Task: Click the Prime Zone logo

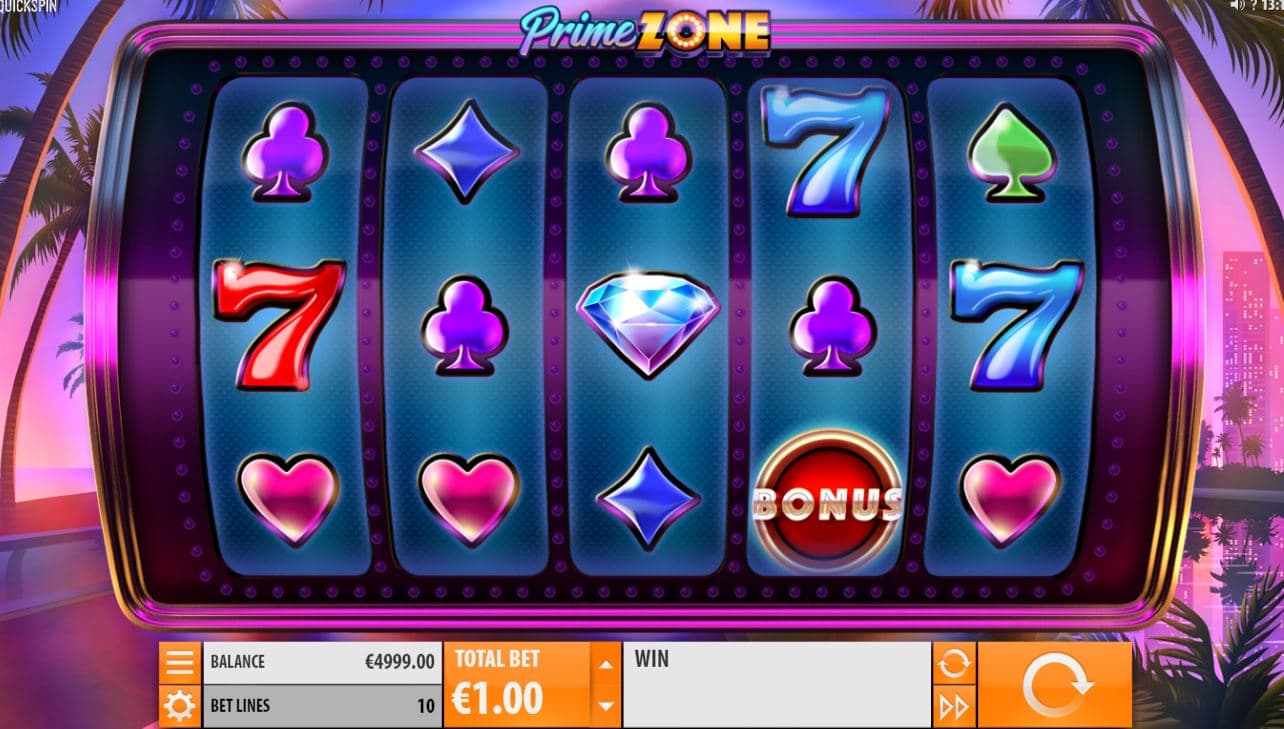Action: 645,32
